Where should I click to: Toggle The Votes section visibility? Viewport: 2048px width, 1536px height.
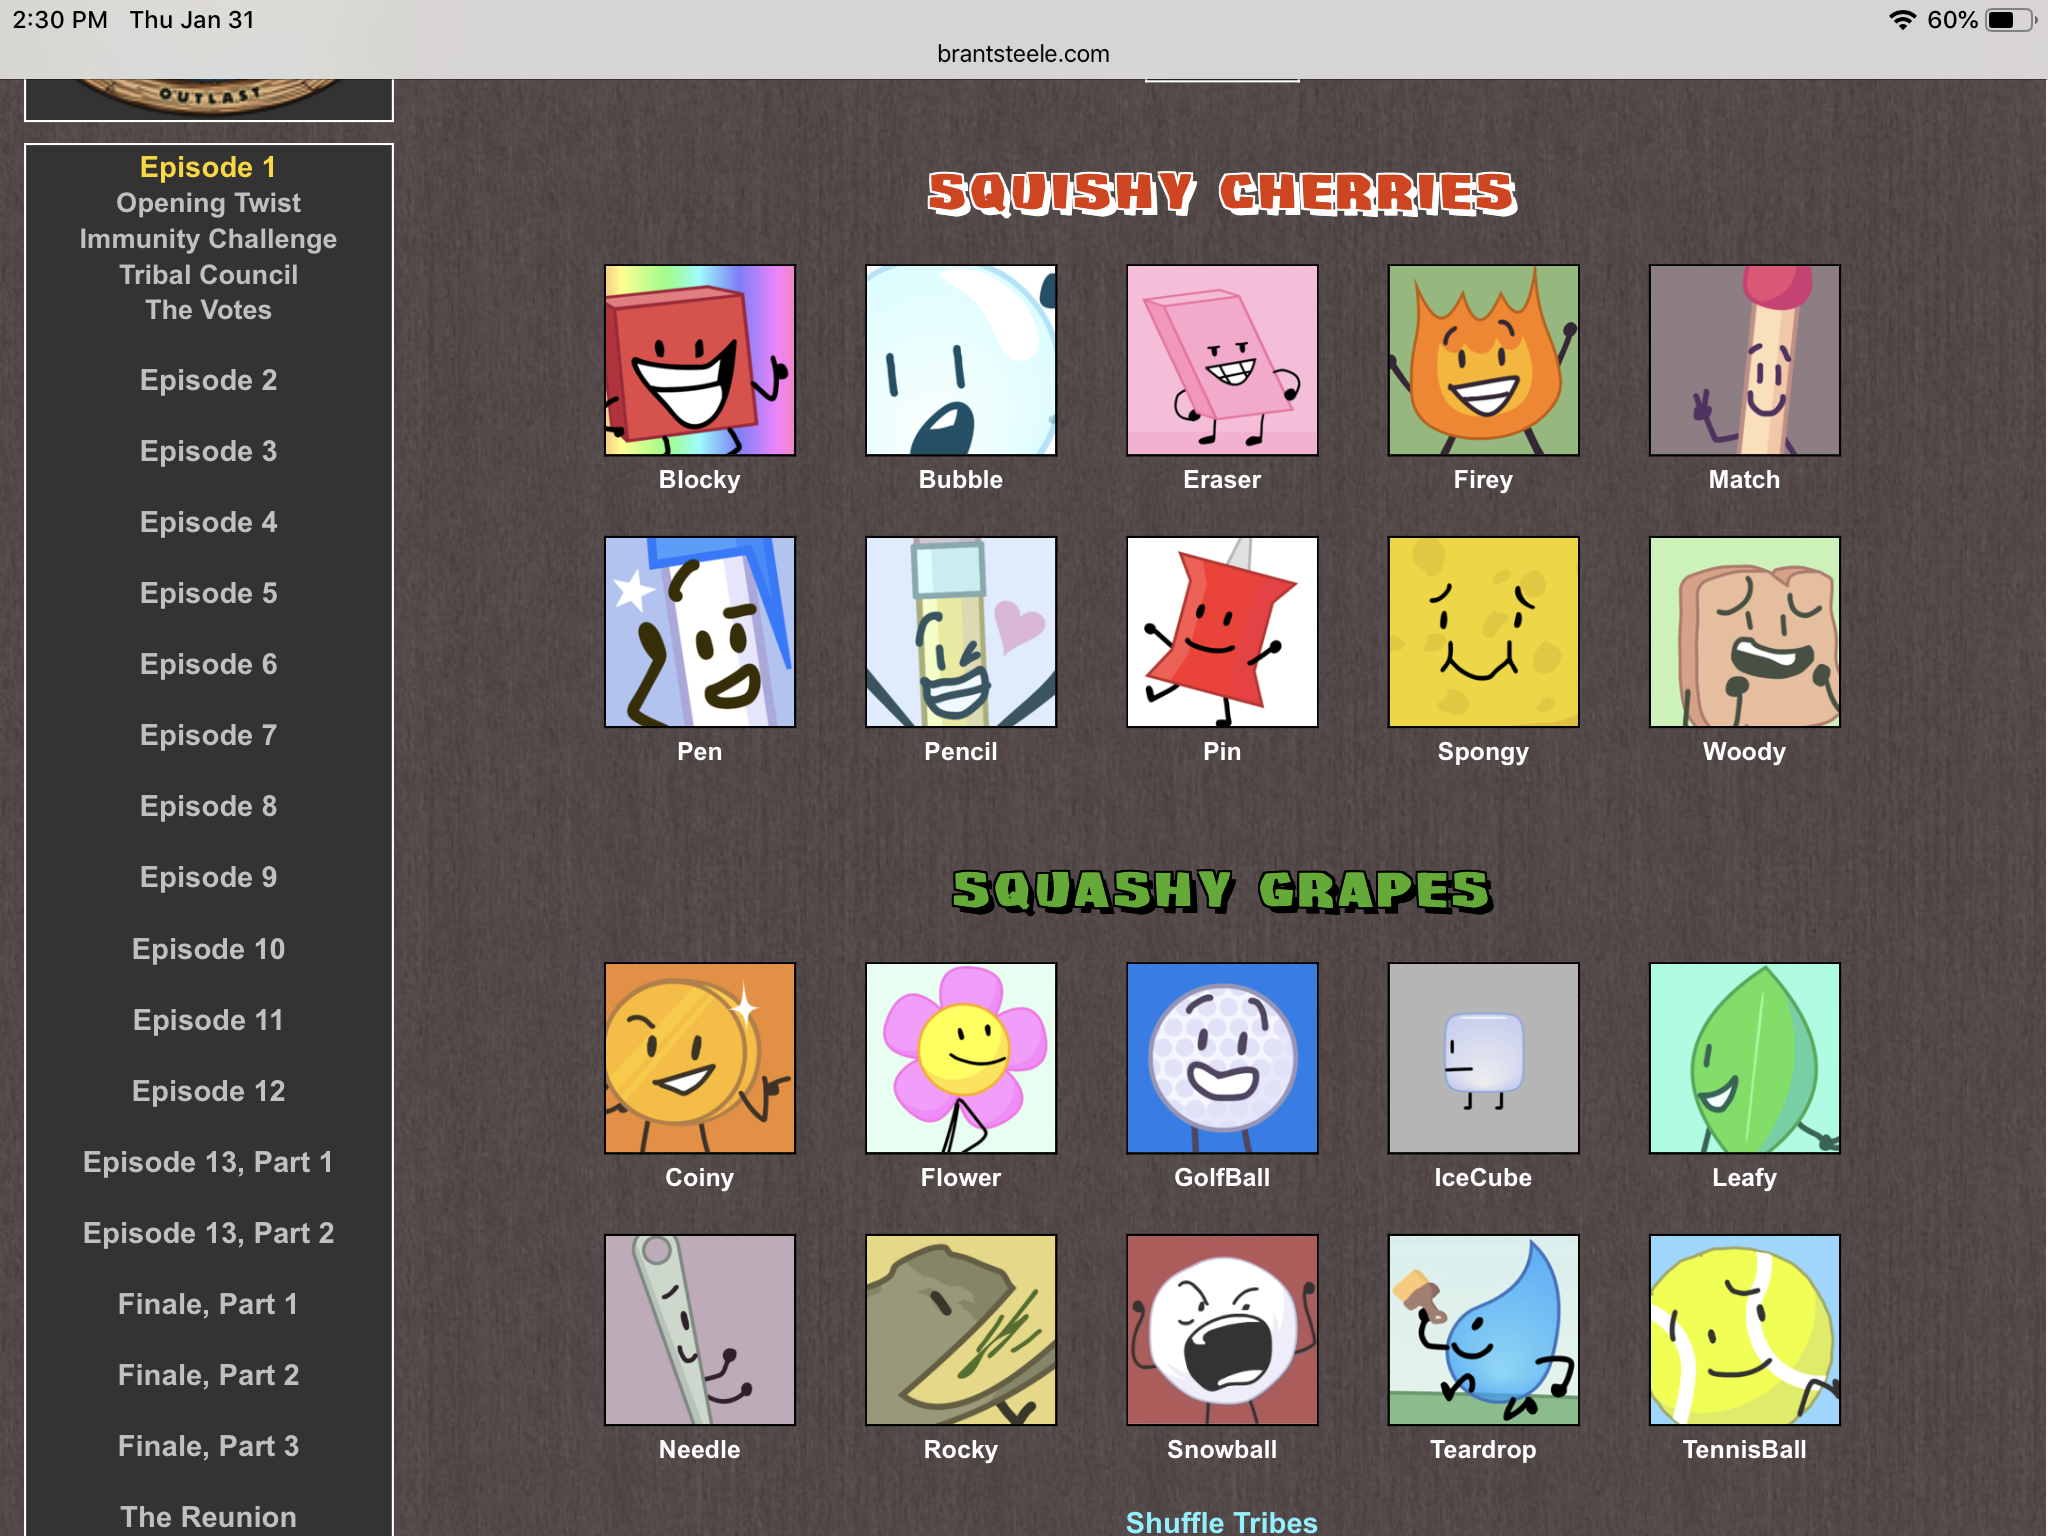pos(208,308)
